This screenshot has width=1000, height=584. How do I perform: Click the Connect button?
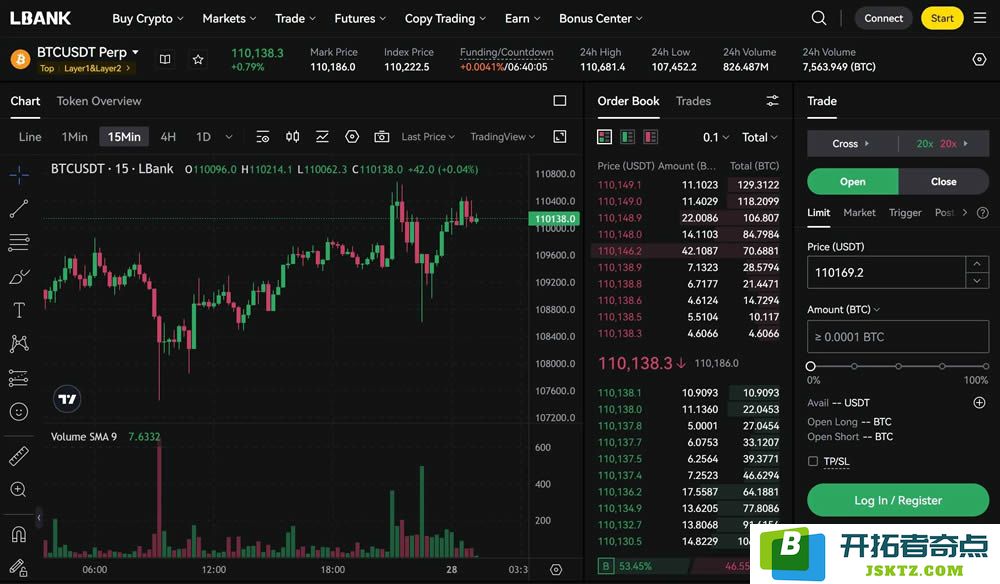[x=883, y=18]
